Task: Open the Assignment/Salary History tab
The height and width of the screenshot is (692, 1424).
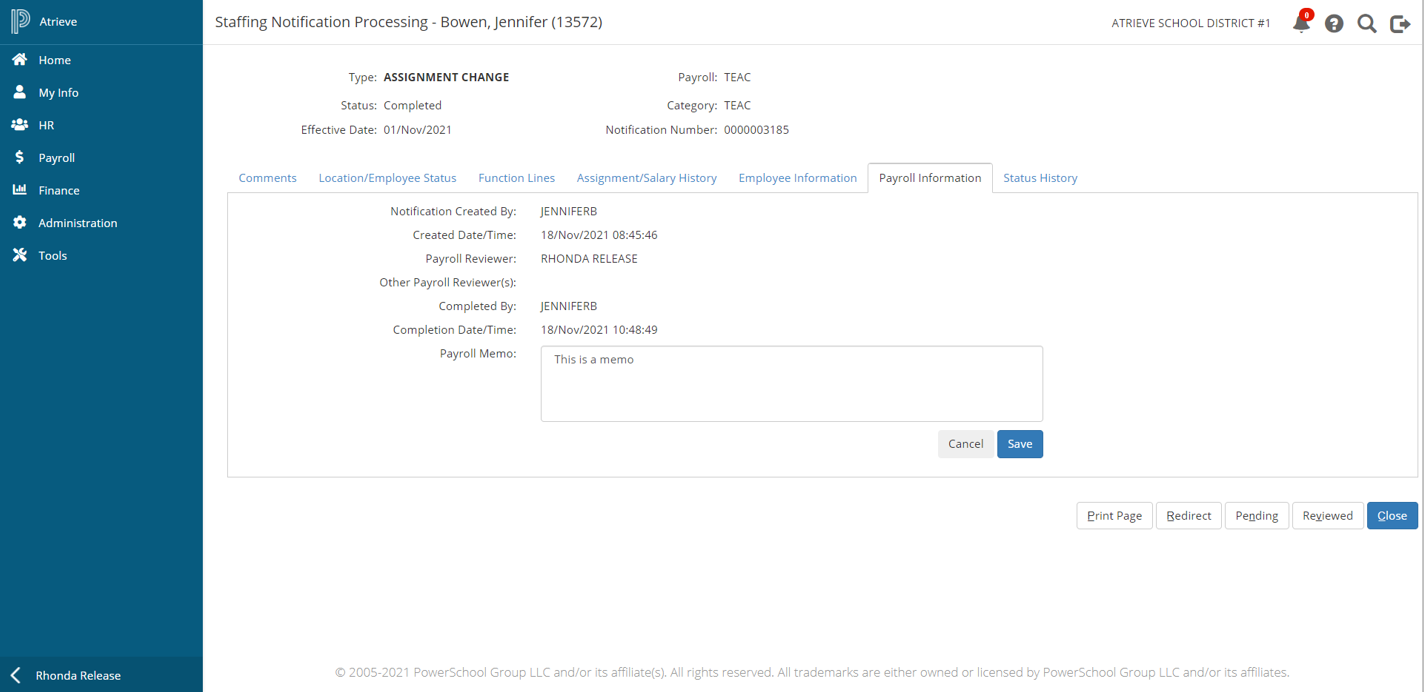Action: coord(646,178)
